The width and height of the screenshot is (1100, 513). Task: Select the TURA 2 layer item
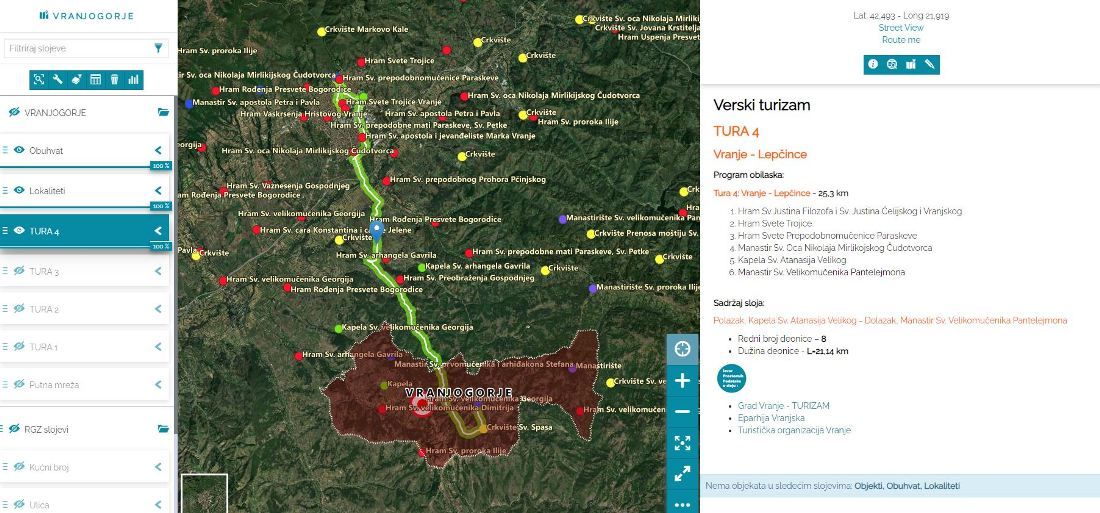[x=44, y=309]
